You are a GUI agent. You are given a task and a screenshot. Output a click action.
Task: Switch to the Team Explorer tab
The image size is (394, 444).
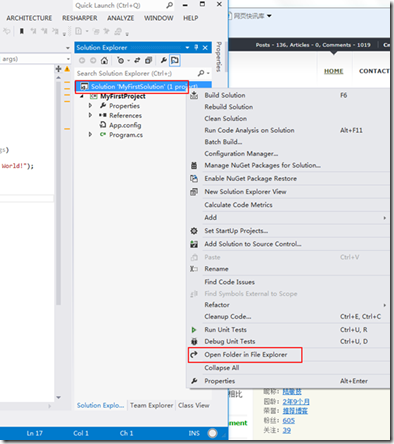click(151, 405)
